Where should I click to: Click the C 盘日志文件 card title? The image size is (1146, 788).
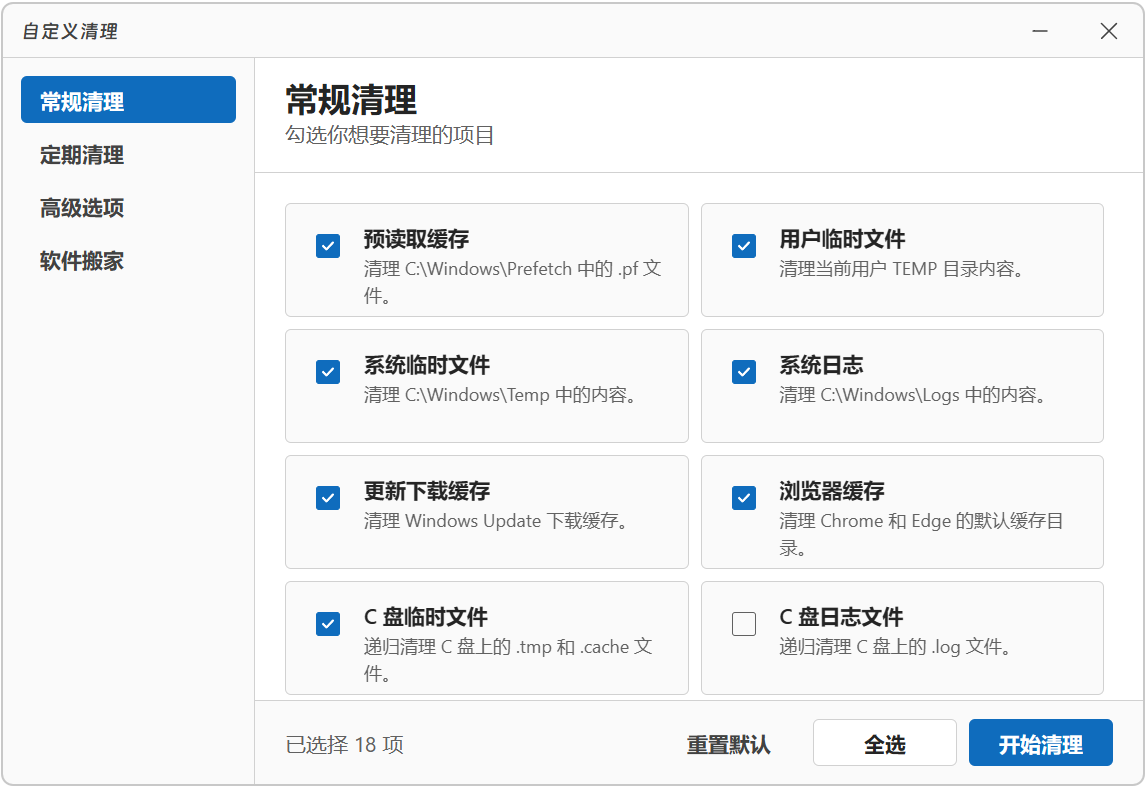click(x=841, y=617)
